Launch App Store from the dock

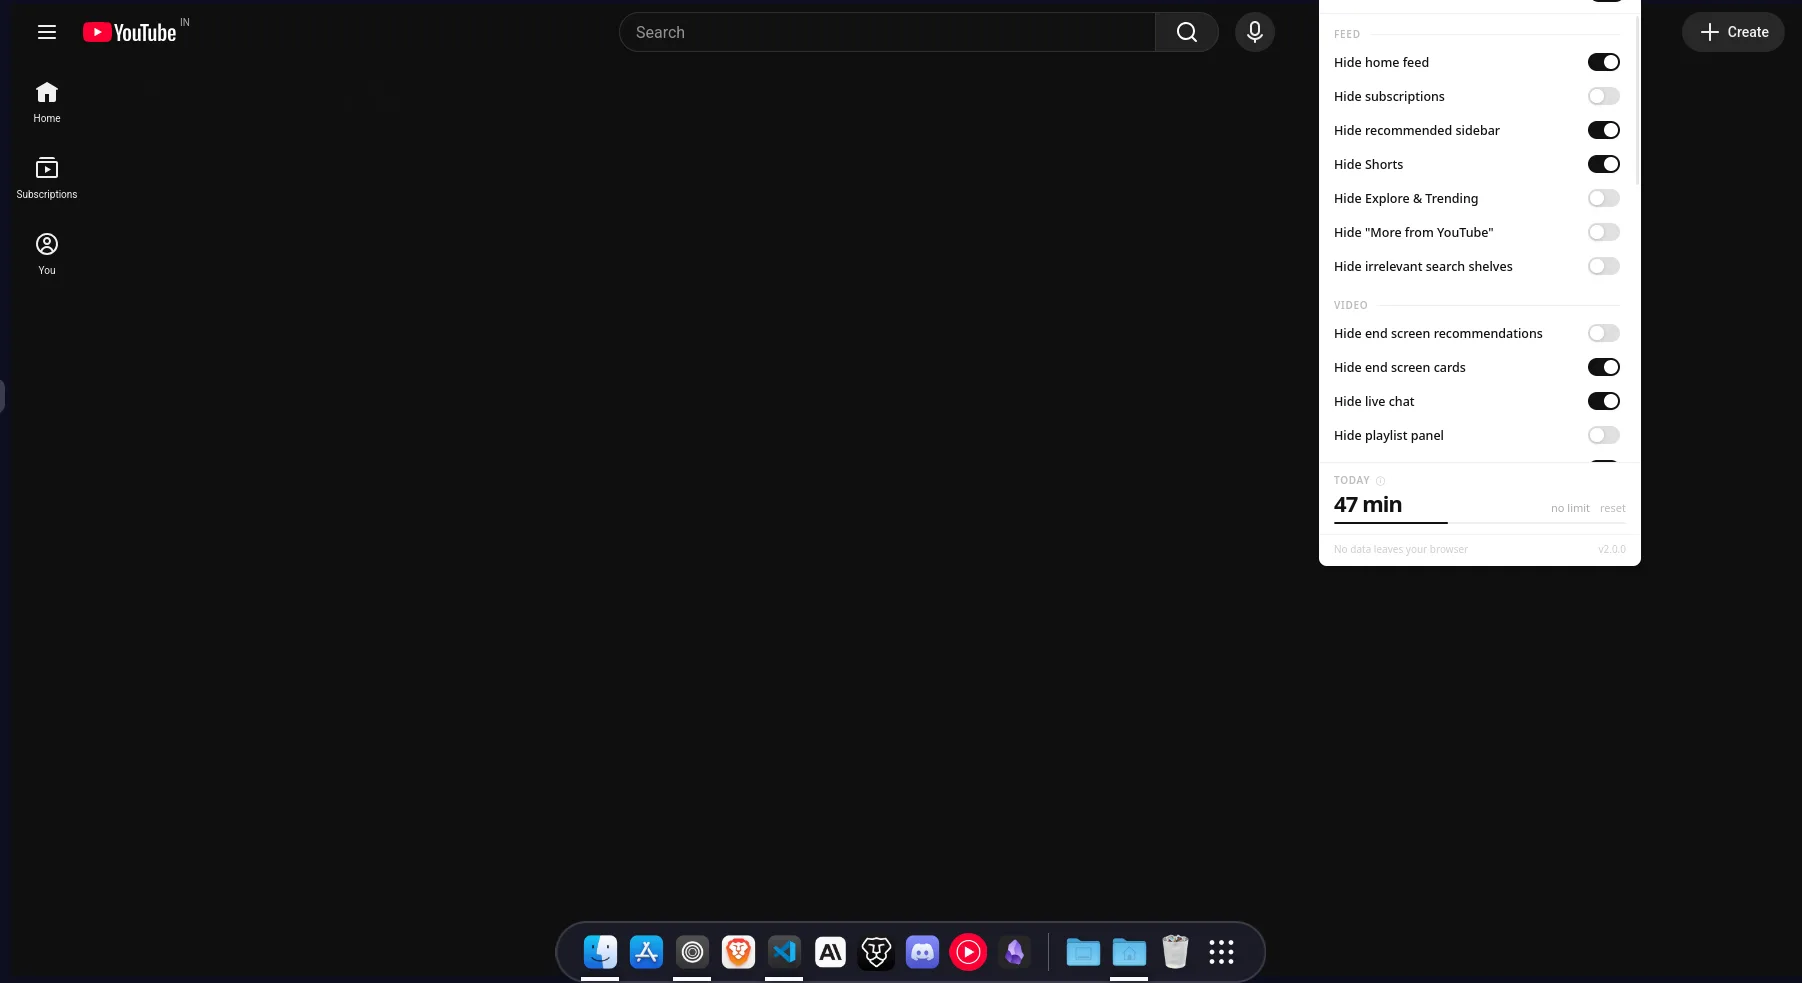pyautogui.click(x=646, y=952)
